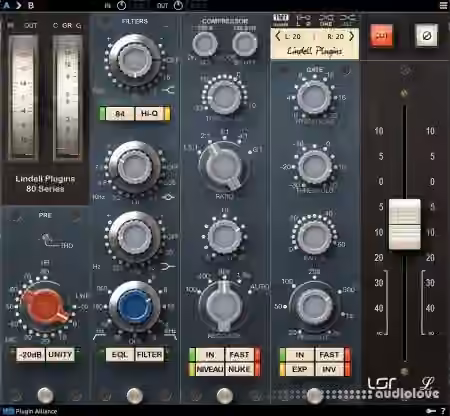The image size is (450, 416).
Task: Click the R: 20 channel value
Action: pyautogui.click(x=335, y=37)
